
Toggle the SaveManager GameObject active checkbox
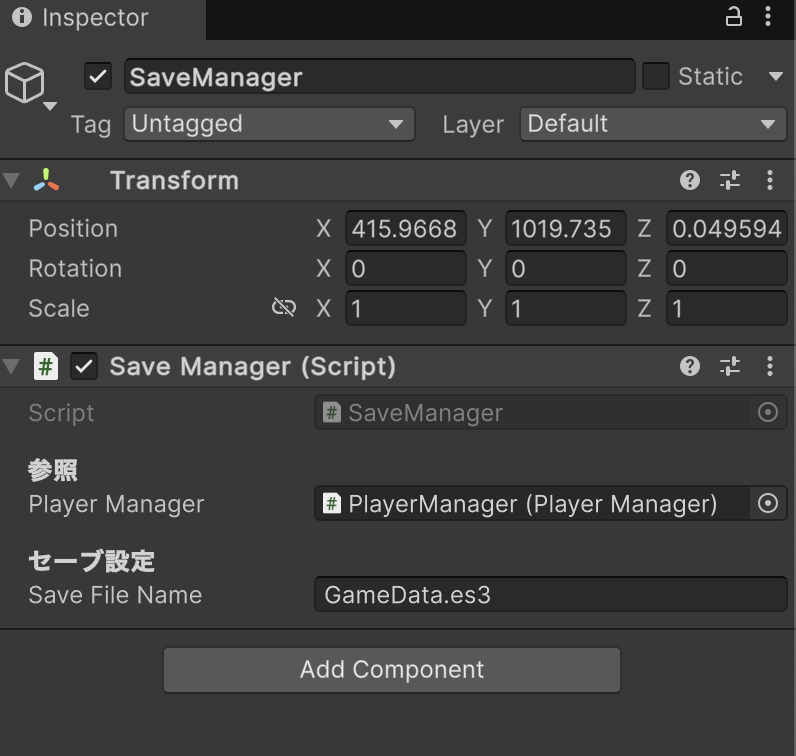98,77
